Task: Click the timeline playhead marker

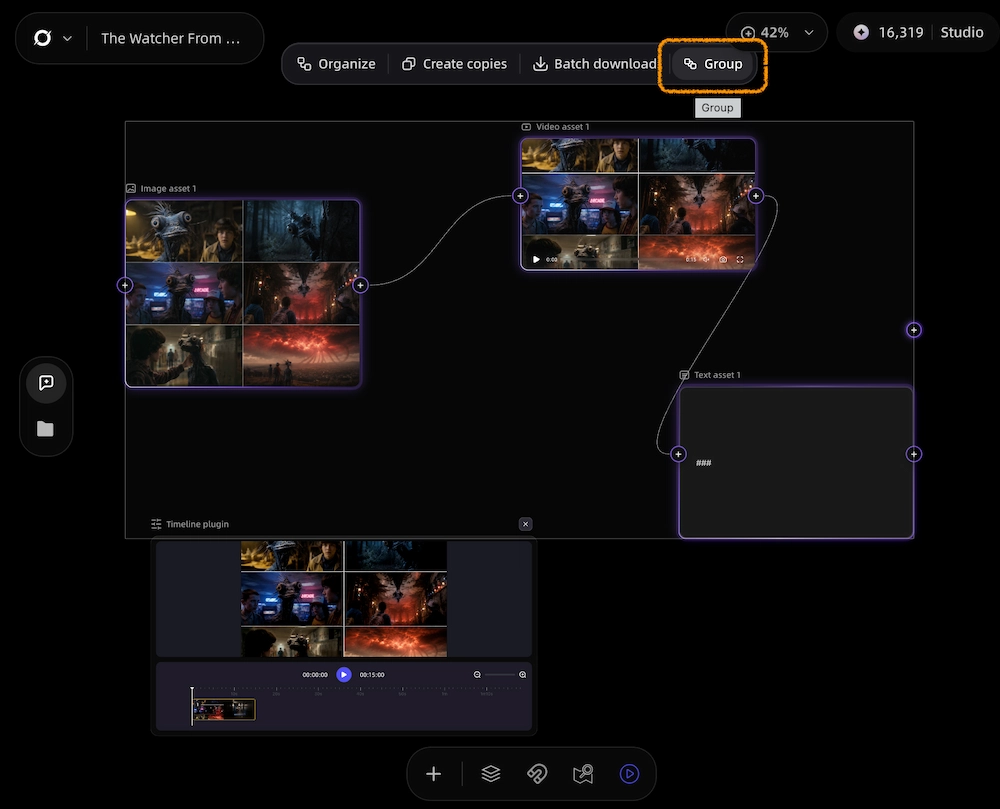Action: click(x=192, y=705)
